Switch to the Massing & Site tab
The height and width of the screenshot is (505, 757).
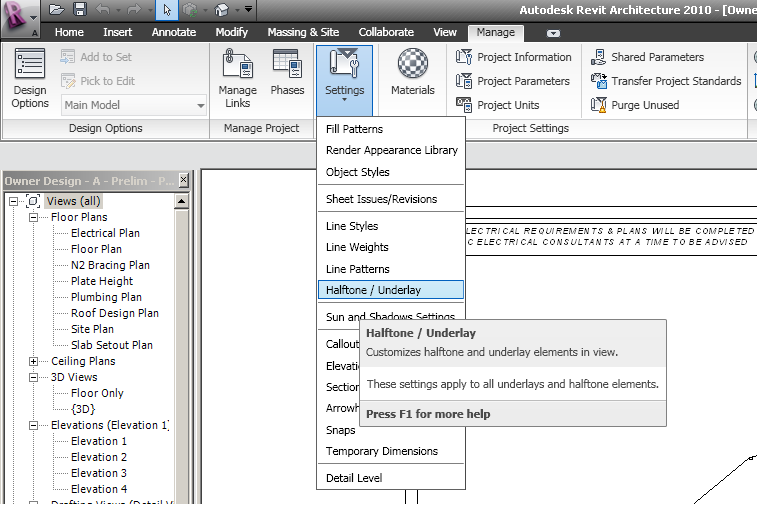303,32
